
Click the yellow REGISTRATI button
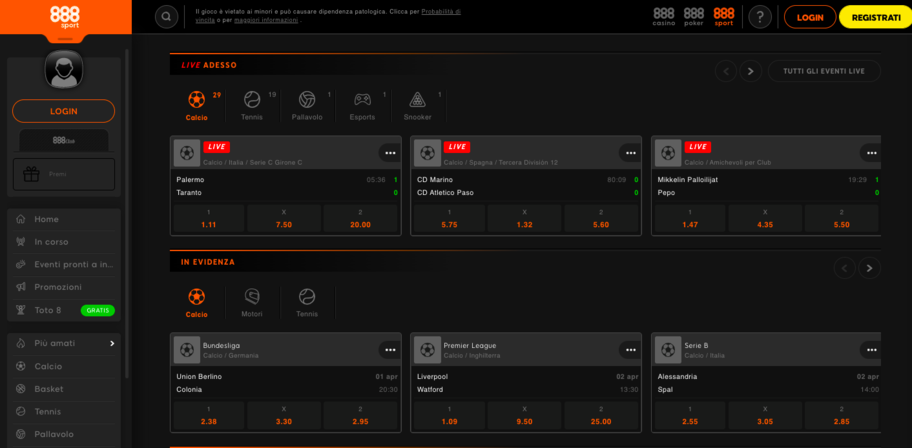(x=876, y=17)
